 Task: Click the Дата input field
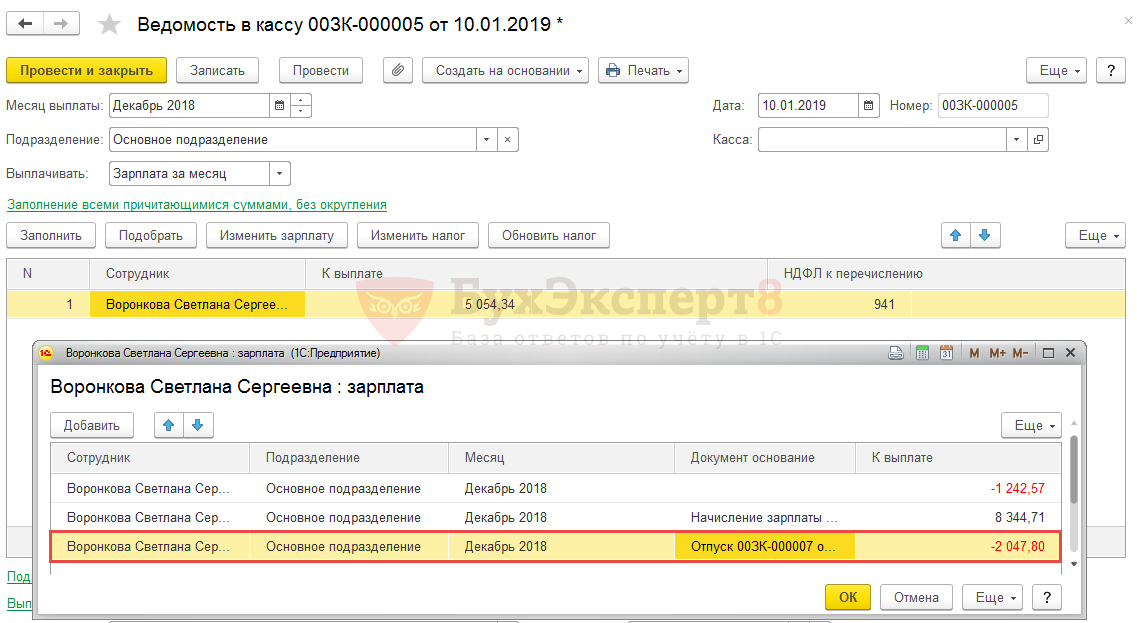point(808,106)
